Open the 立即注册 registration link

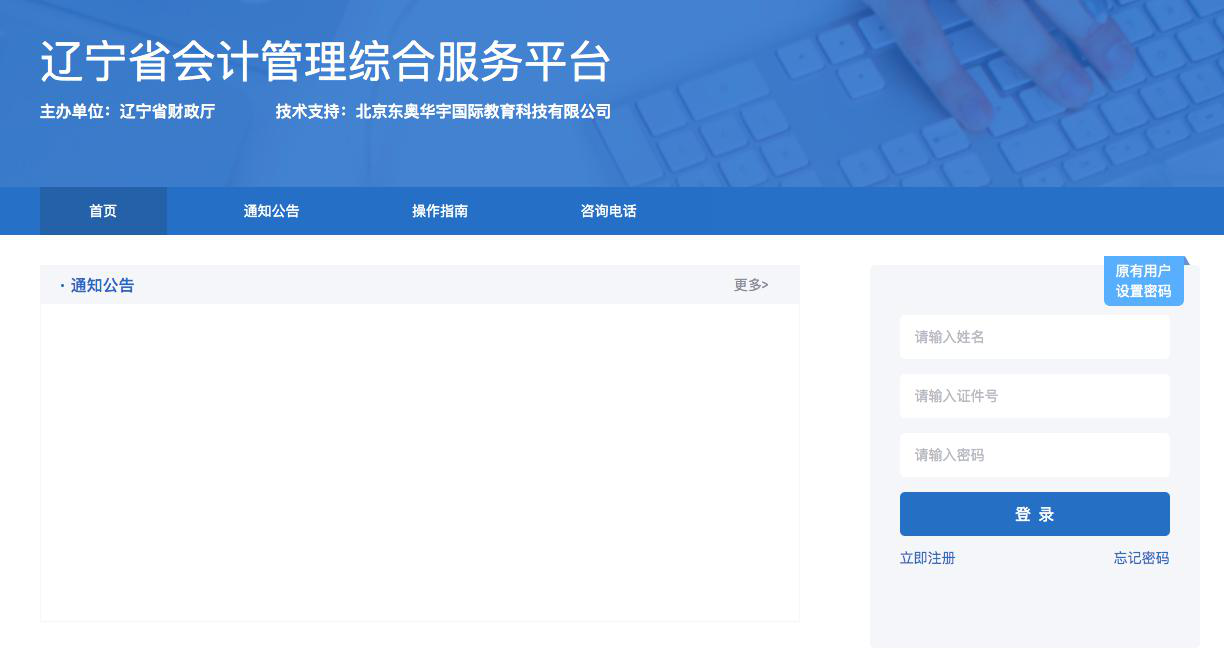pyautogui.click(x=927, y=558)
